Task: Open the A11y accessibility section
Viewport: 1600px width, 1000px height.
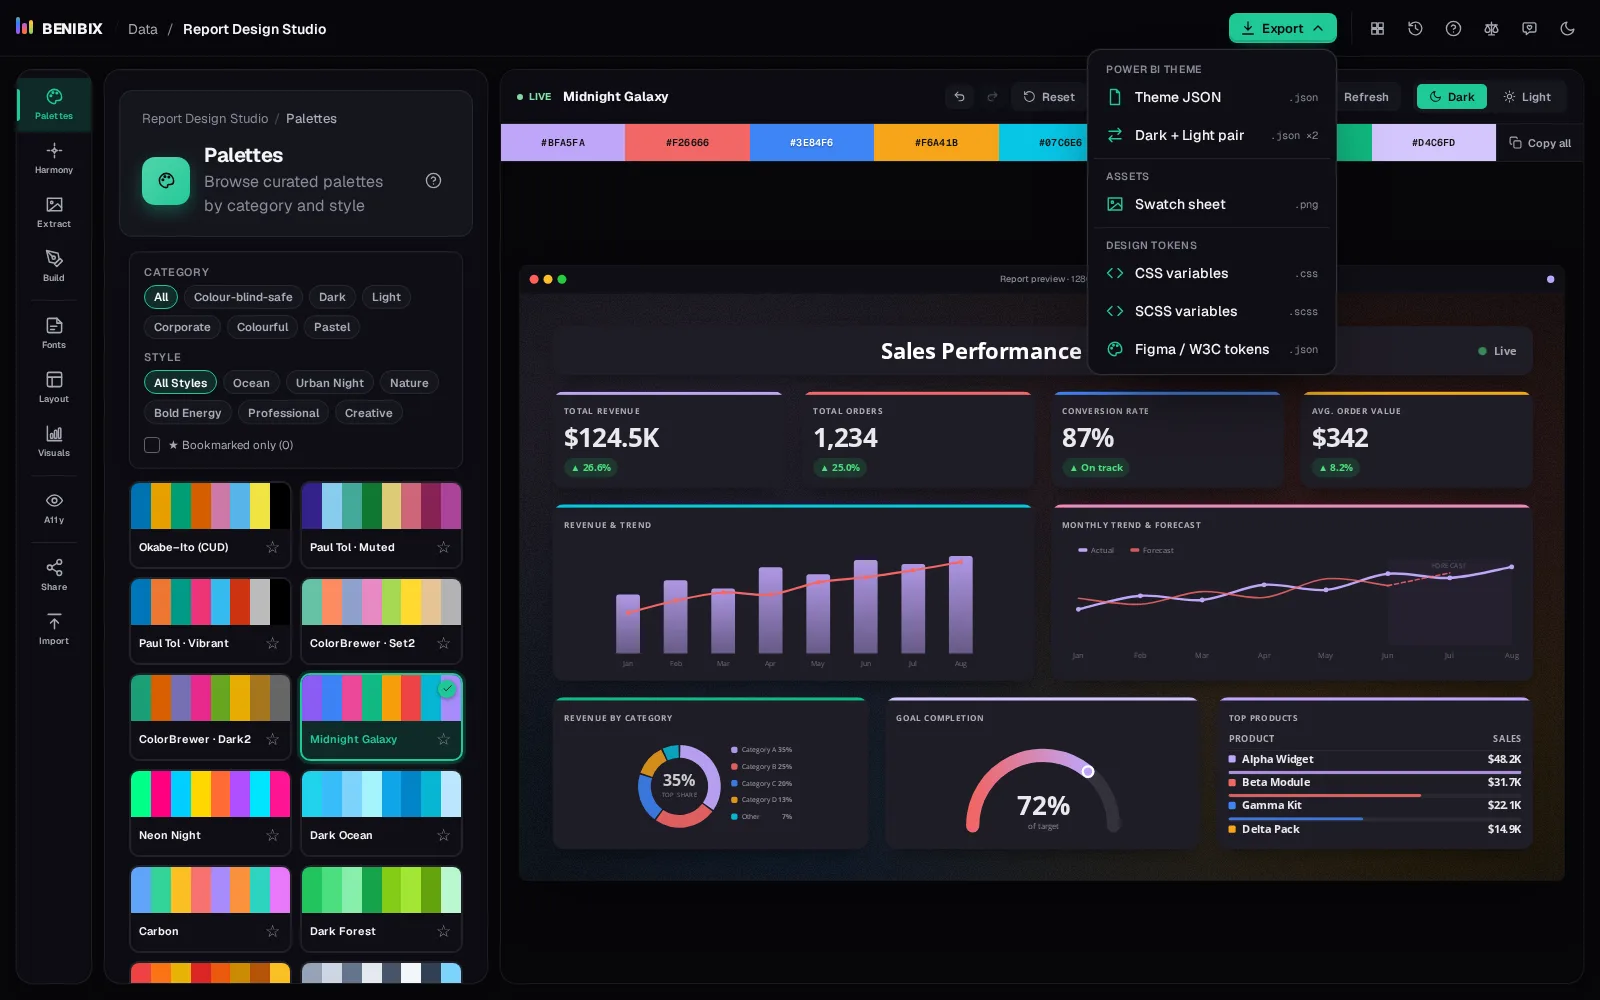Action: tap(54, 508)
